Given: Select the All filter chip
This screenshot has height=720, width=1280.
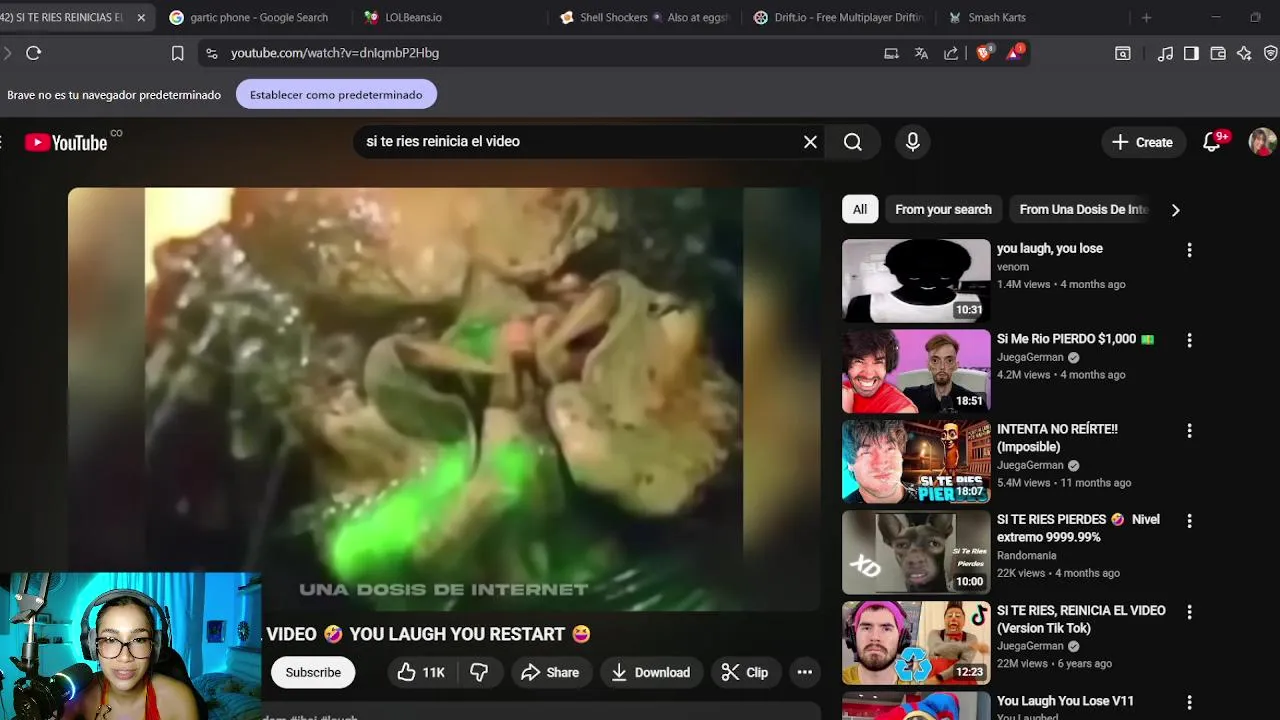Looking at the screenshot, I should tap(860, 209).
